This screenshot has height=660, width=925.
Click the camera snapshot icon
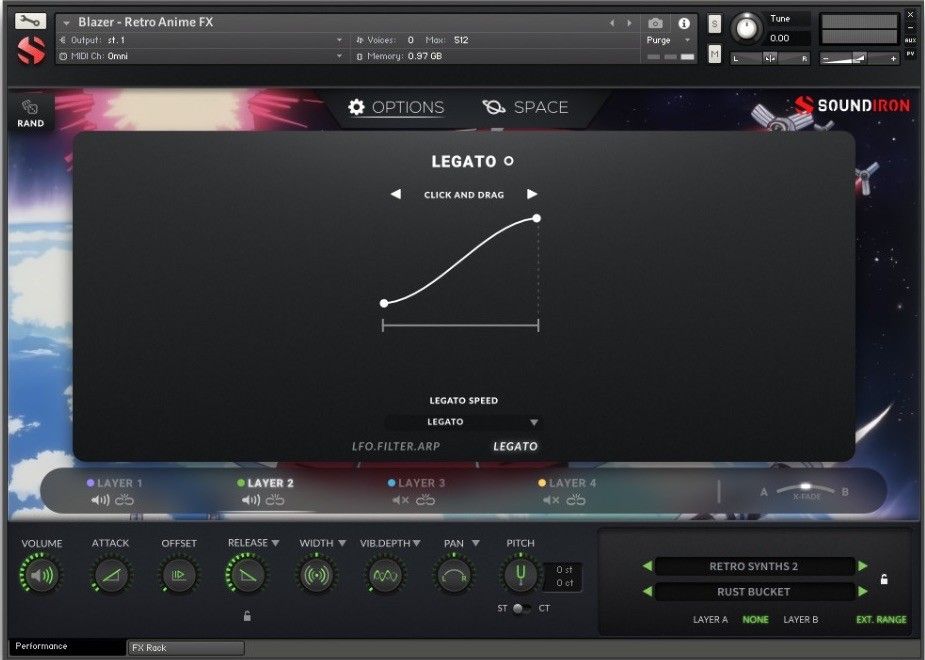tap(655, 23)
